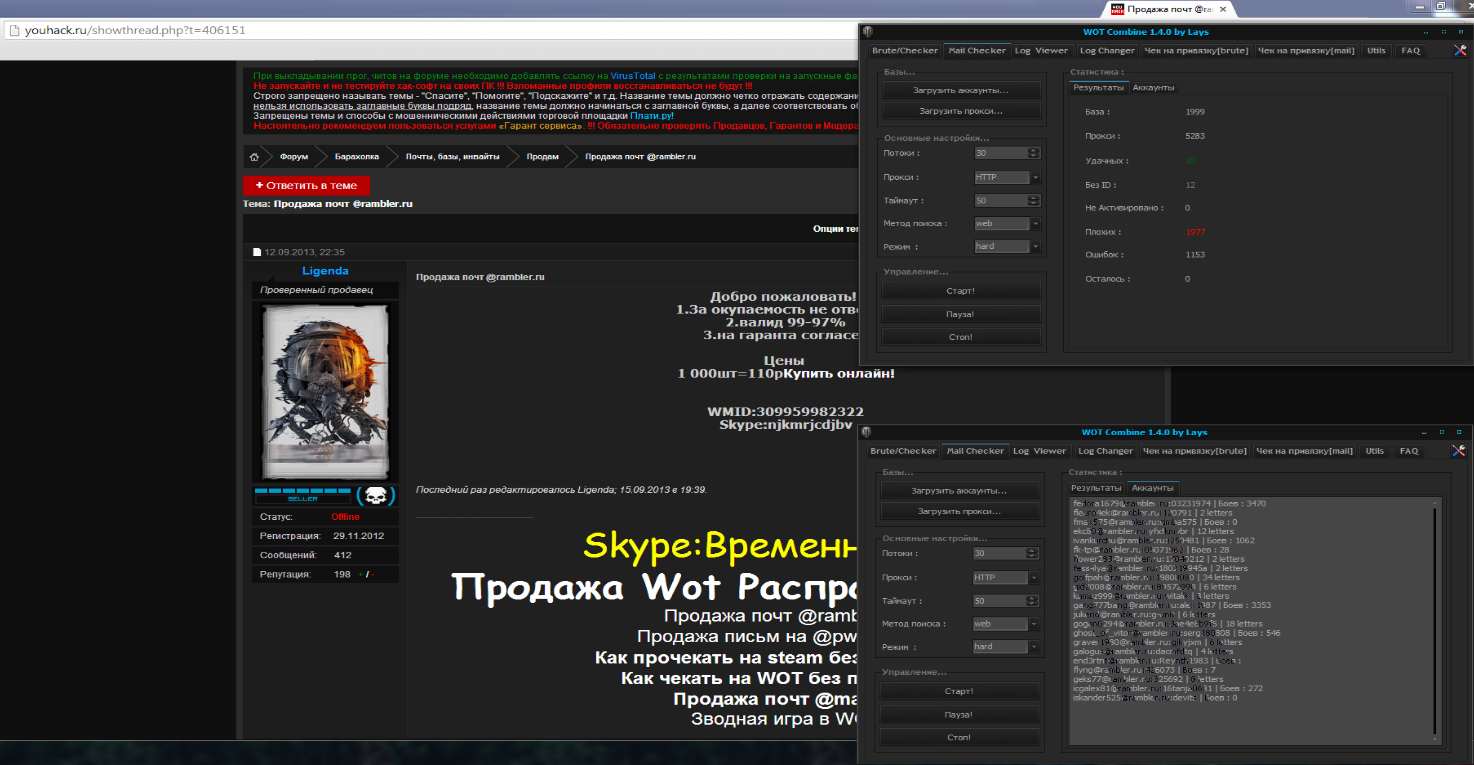Open the Ligenda user profile link
The image size is (1474, 765).
[x=326, y=271]
